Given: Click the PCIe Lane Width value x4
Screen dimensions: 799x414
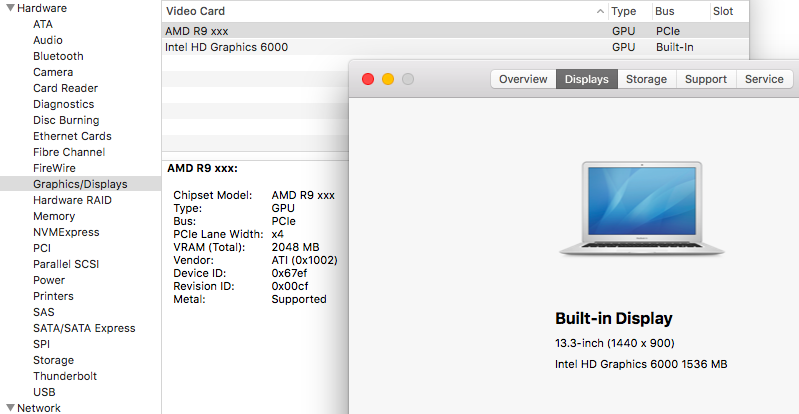Looking at the screenshot, I should tap(278, 234).
